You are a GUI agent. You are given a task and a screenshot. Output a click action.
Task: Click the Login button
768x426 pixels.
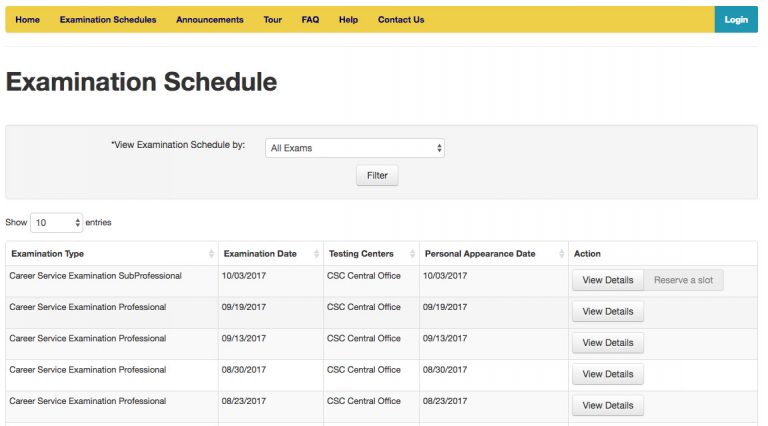[x=736, y=20]
